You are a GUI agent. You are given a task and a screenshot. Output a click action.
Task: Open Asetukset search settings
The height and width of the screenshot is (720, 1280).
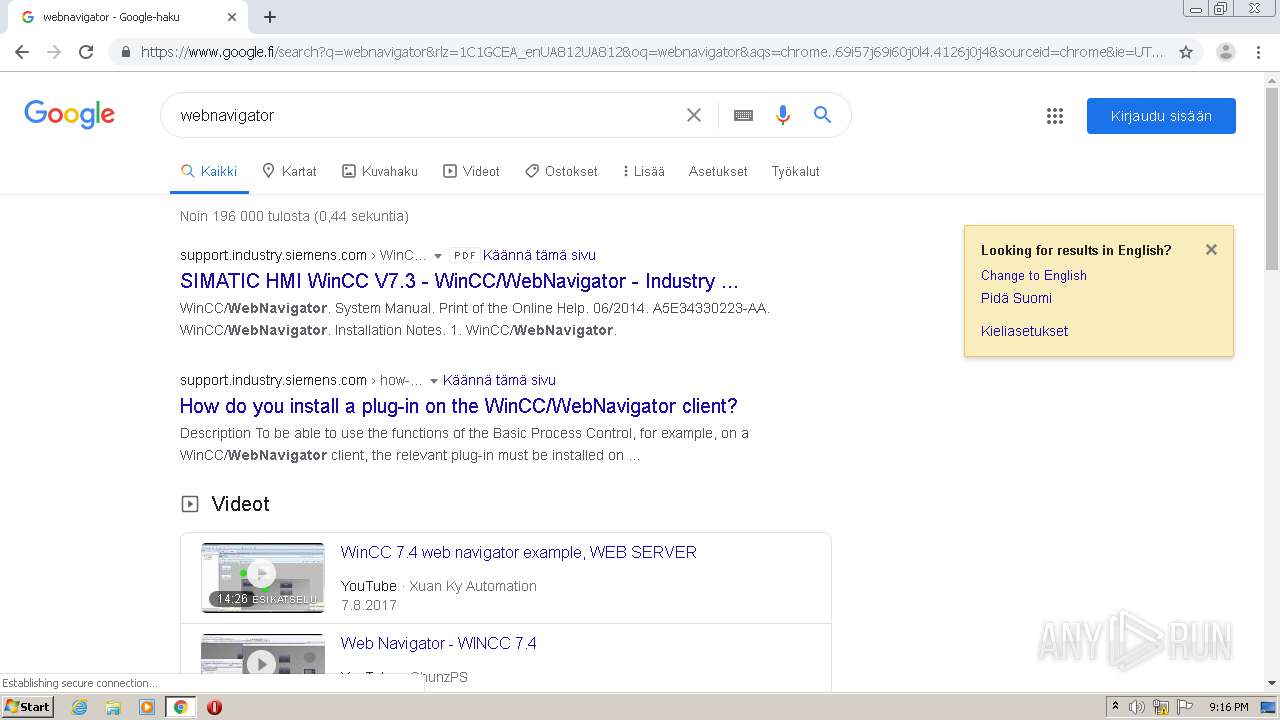point(718,171)
